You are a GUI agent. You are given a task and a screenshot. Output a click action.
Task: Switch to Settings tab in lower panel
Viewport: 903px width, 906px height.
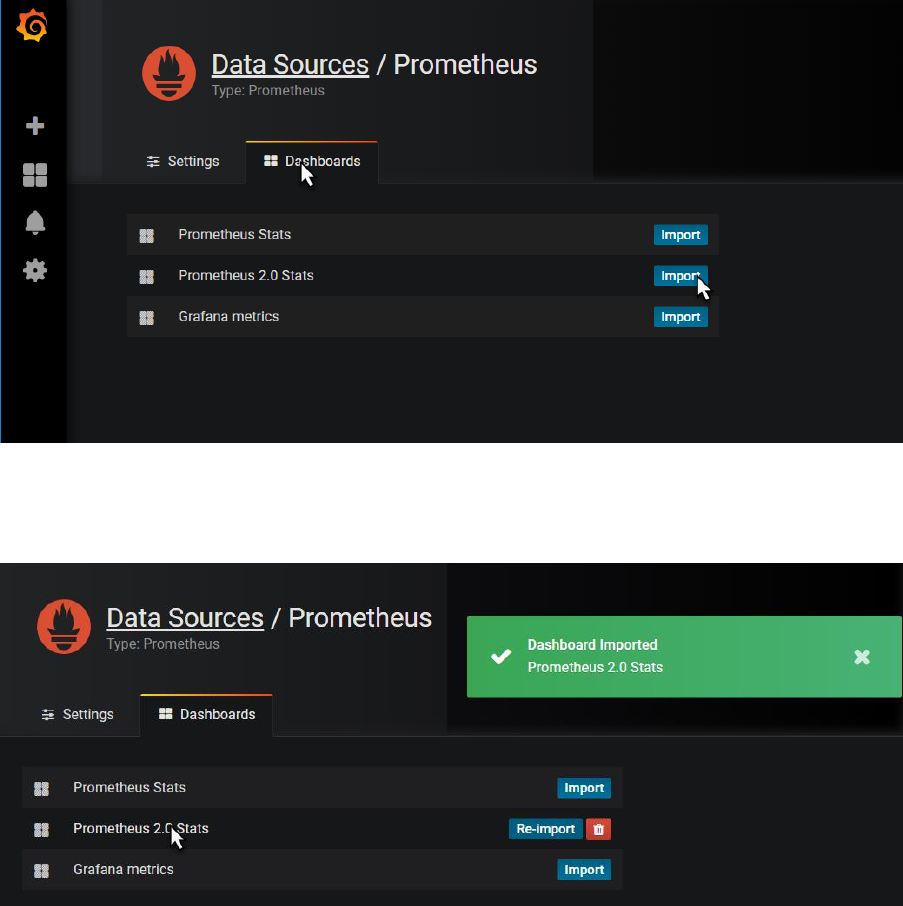click(77, 715)
